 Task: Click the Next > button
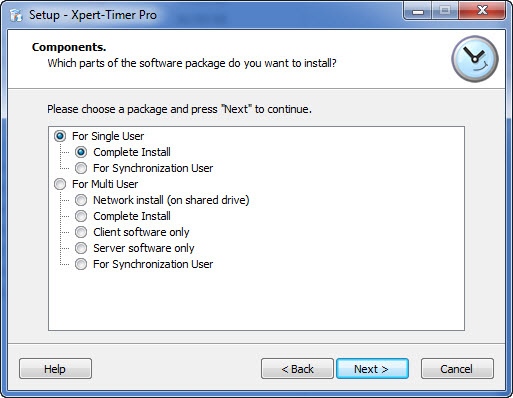(x=372, y=369)
